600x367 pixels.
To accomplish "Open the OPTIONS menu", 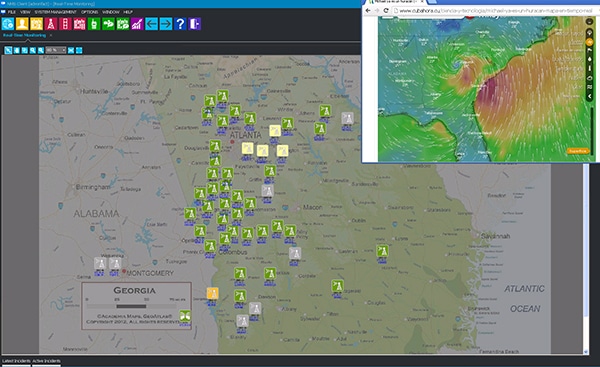I will coord(90,12).
